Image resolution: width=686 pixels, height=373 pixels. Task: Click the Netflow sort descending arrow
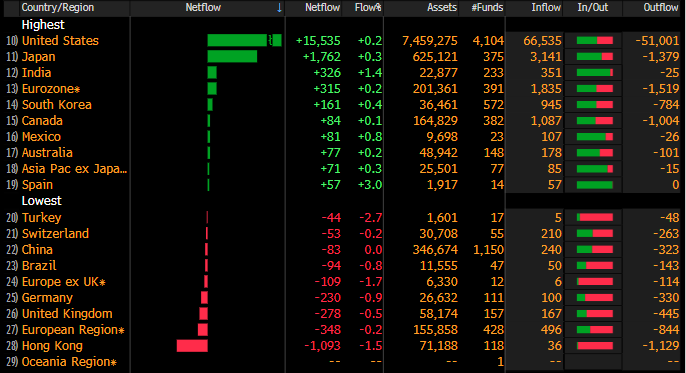coord(279,8)
